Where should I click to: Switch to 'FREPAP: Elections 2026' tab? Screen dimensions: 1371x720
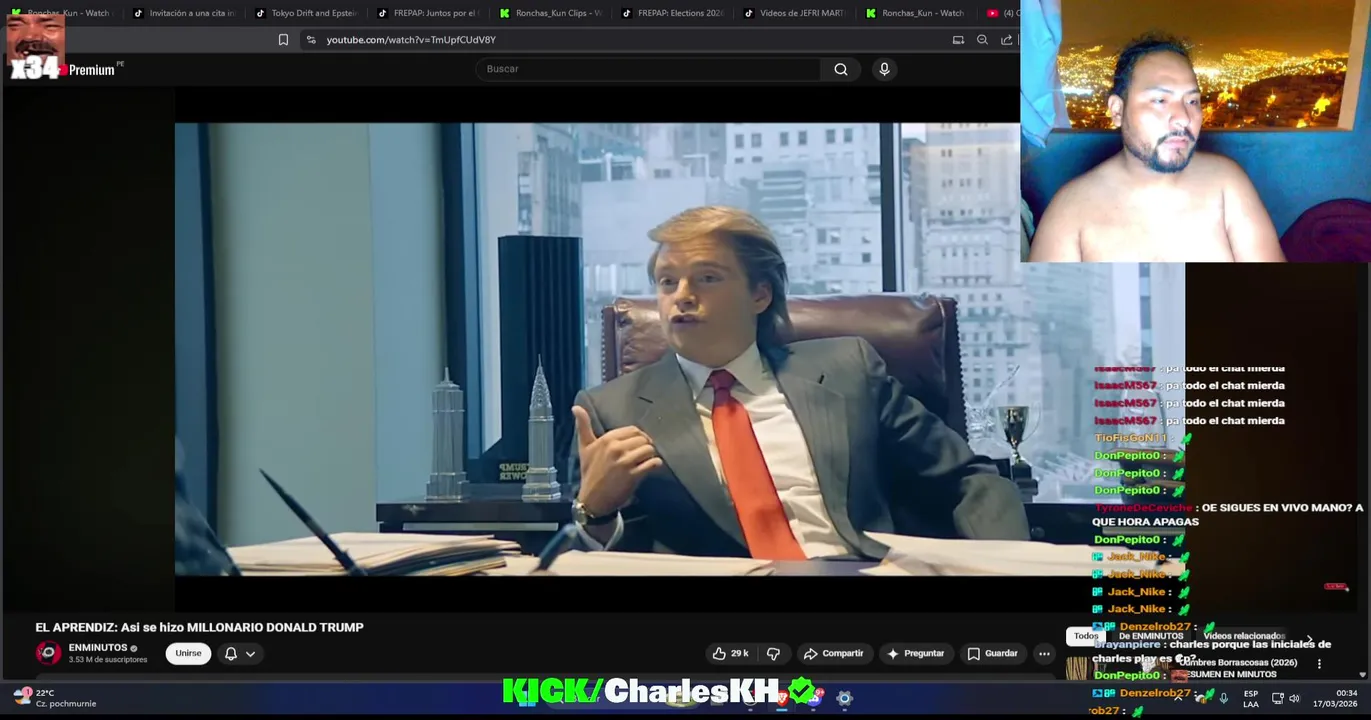click(672, 13)
